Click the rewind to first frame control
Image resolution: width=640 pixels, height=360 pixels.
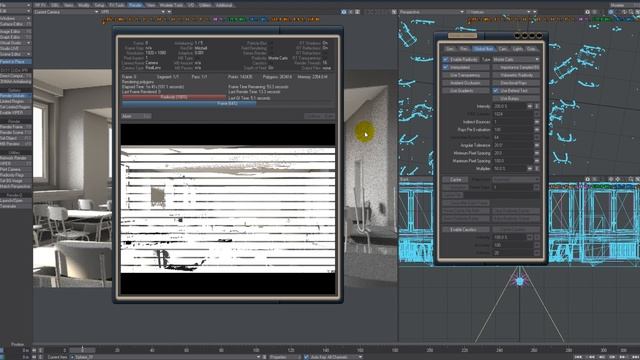(x=578, y=357)
